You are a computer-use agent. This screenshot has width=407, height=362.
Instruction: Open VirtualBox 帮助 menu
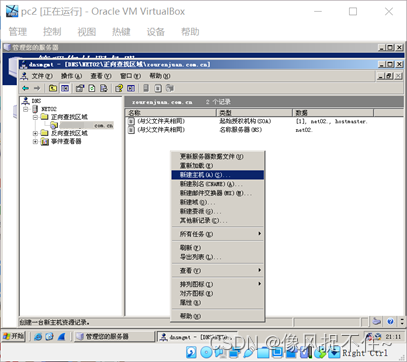190,32
